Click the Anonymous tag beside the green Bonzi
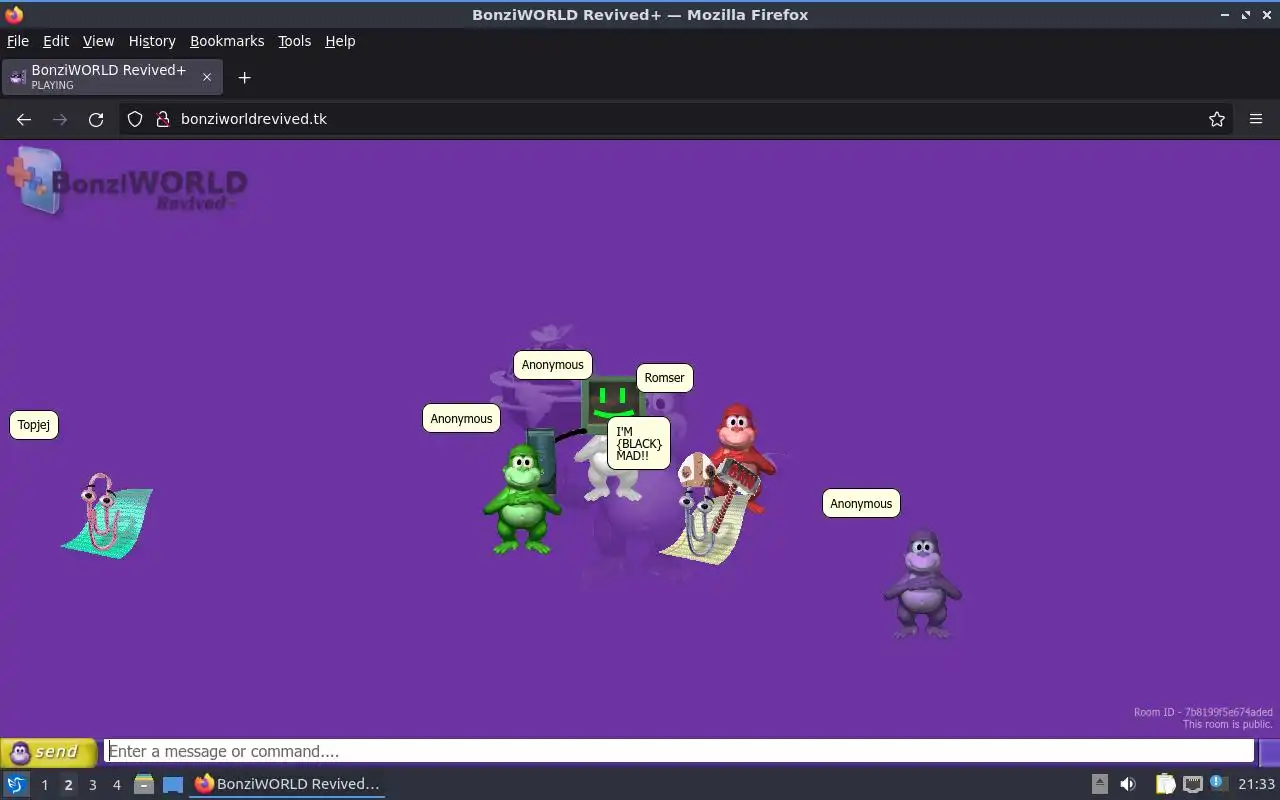 coord(461,419)
